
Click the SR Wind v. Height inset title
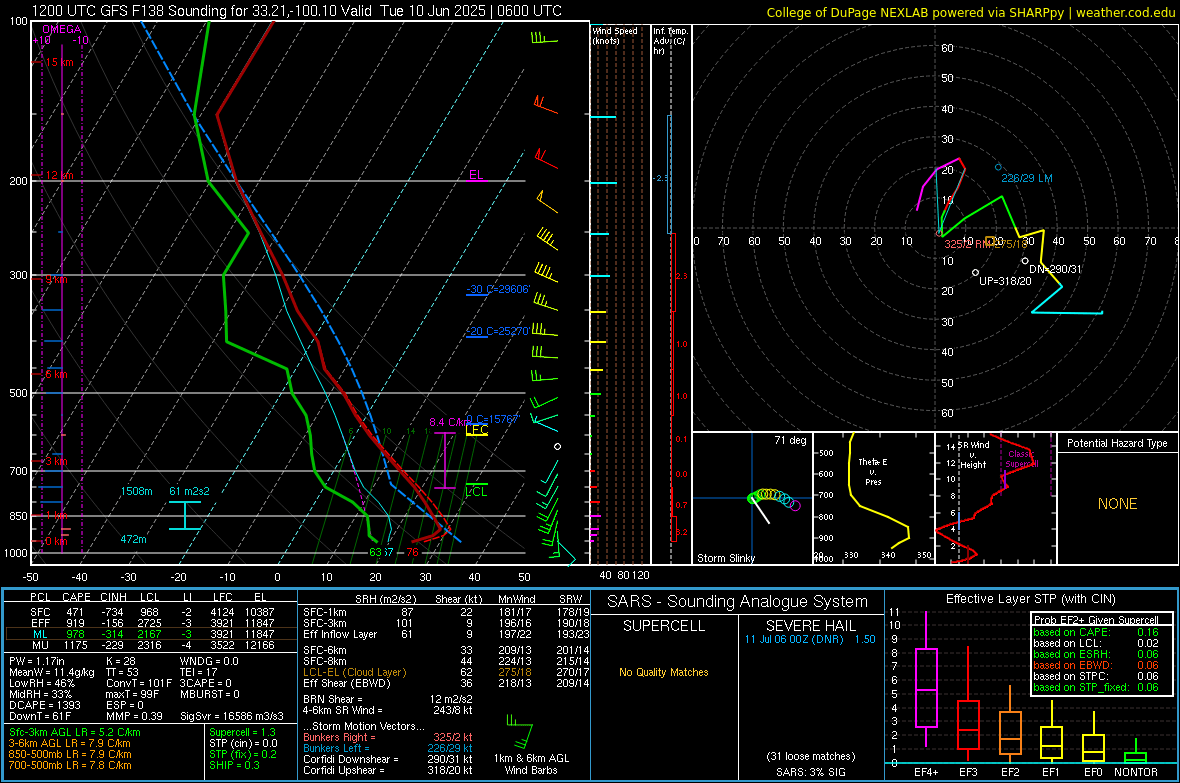pyautogui.click(x=973, y=455)
